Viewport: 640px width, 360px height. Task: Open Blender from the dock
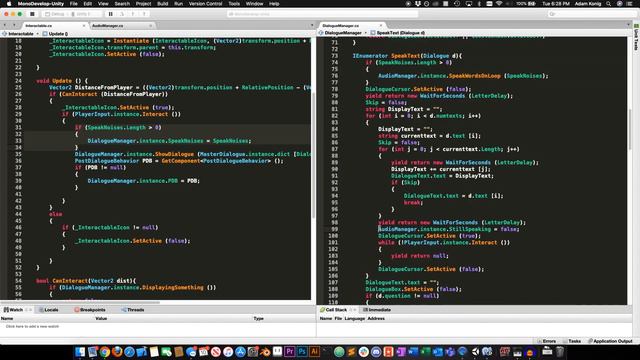coord(265,351)
